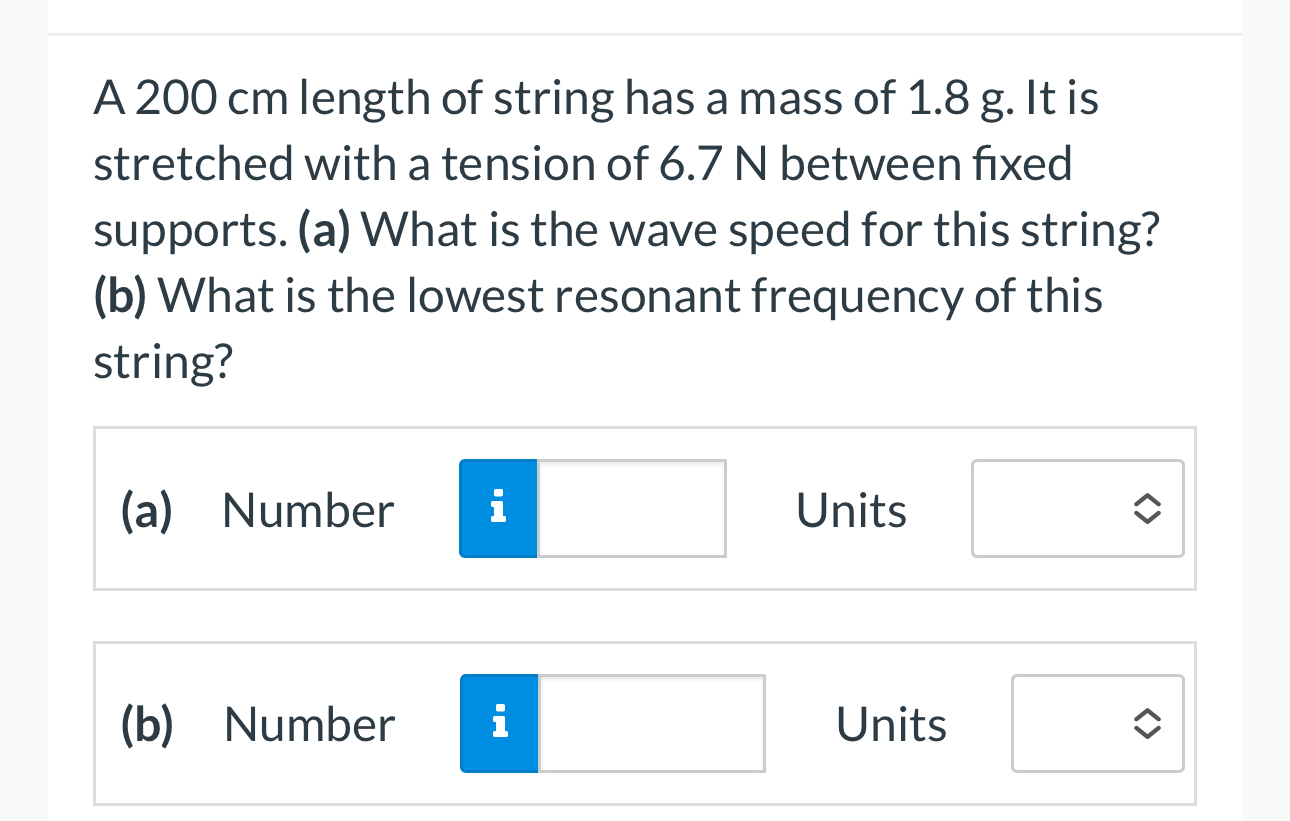Click inside the Number field for part (a)

point(630,508)
